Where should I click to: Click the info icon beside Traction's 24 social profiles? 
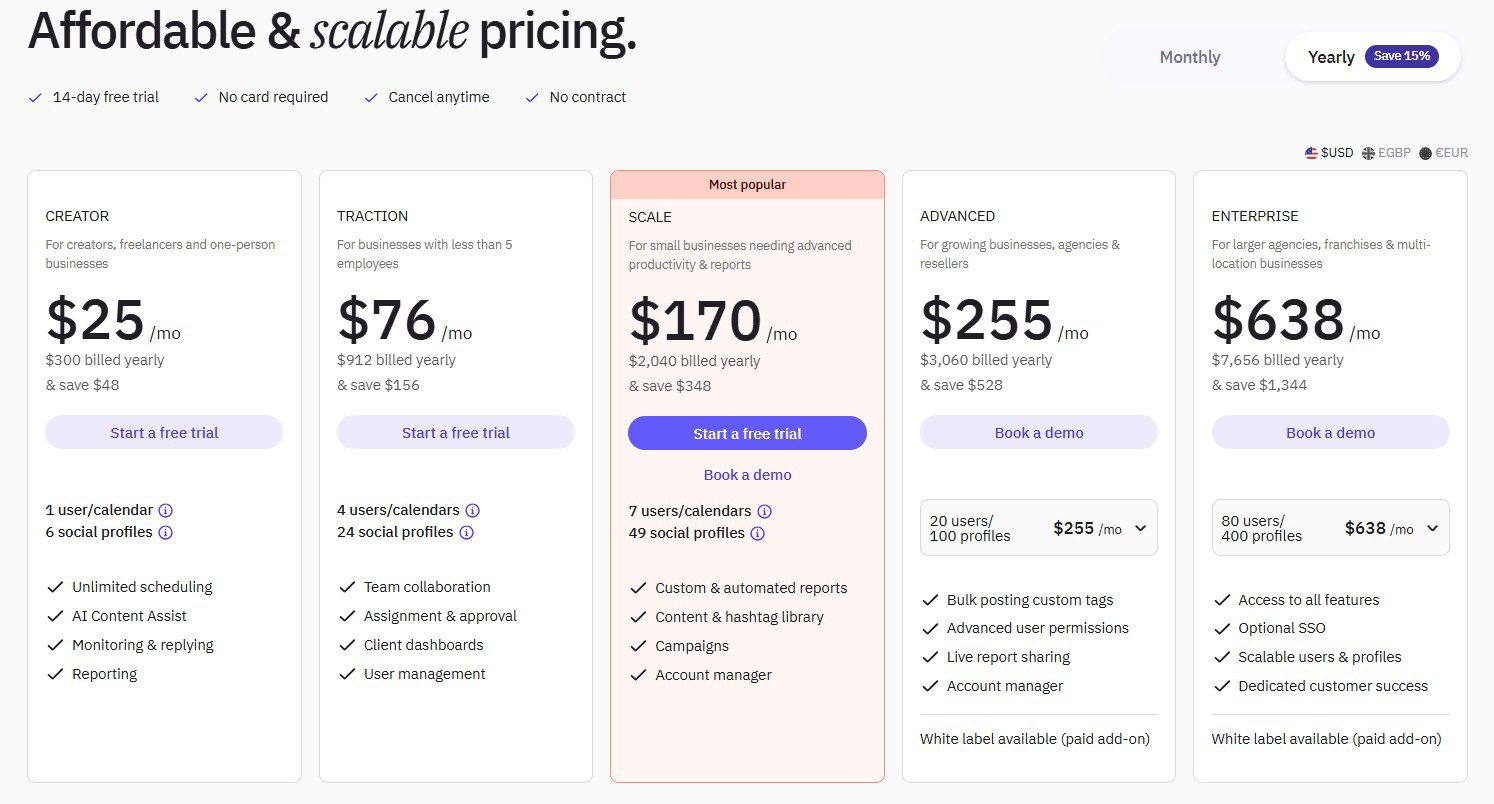(466, 532)
